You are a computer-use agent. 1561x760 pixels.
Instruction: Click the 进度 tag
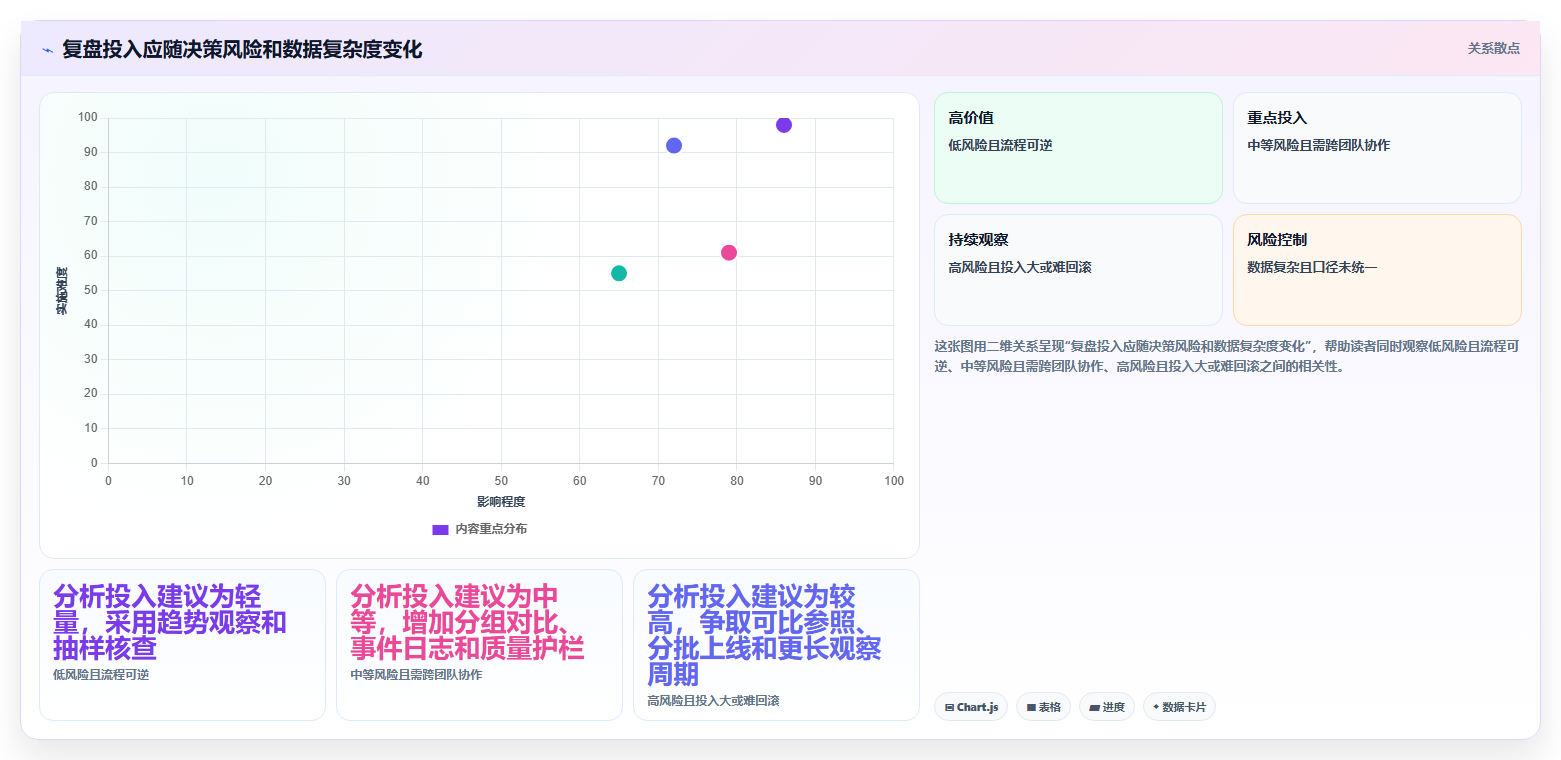1107,707
